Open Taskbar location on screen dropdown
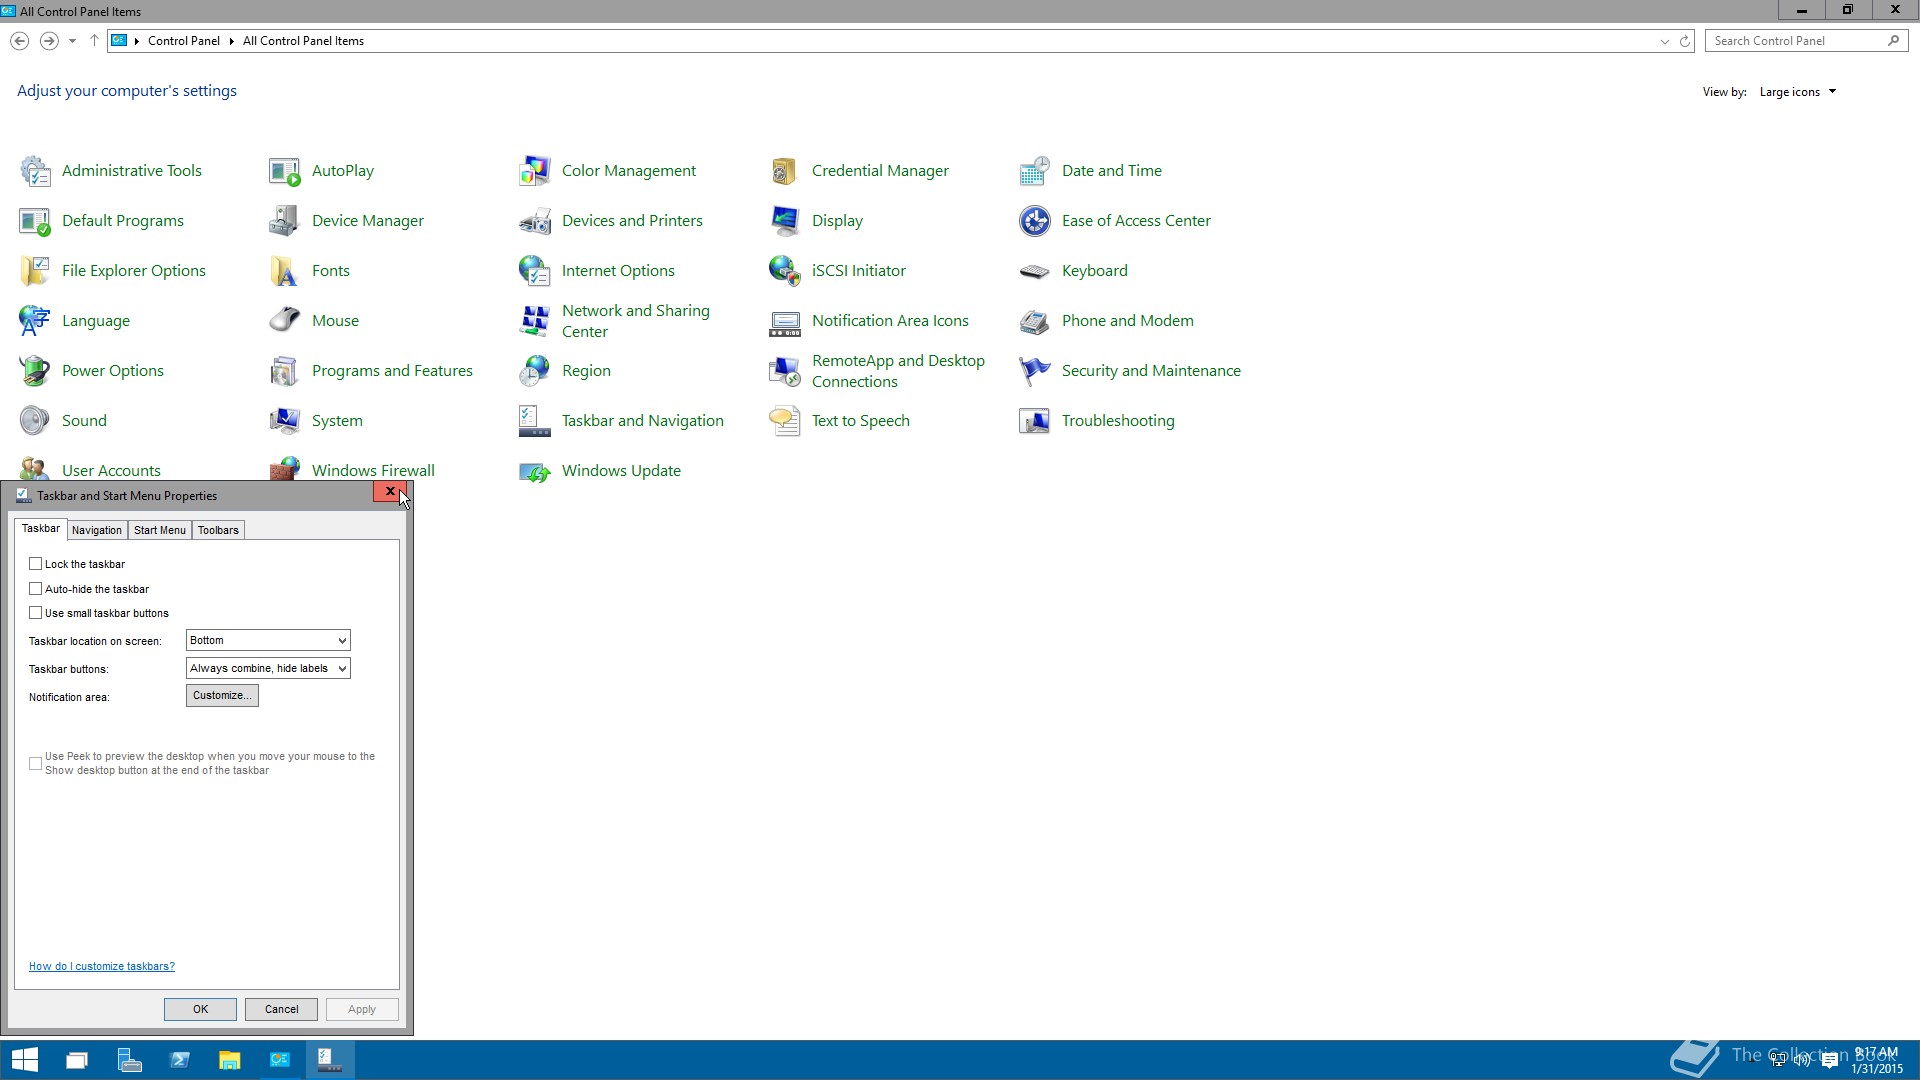Image resolution: width=1920 pixels, height=1080 pixels. [268, 640]
